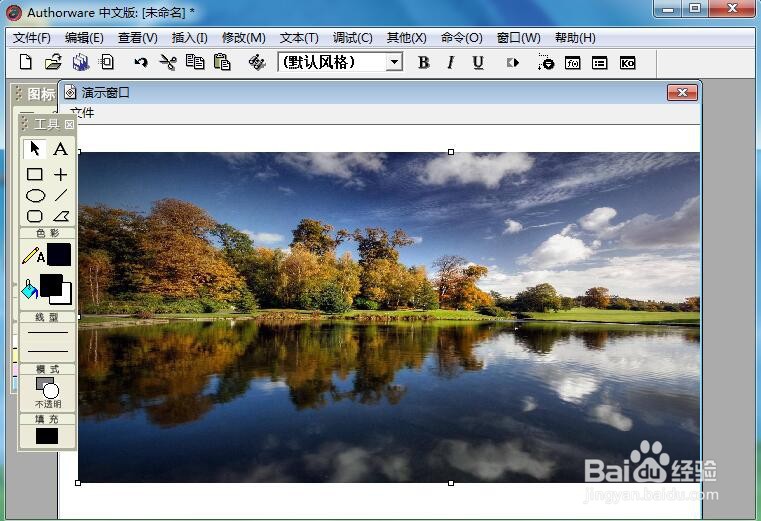Click the pencil line color icon

33,255
